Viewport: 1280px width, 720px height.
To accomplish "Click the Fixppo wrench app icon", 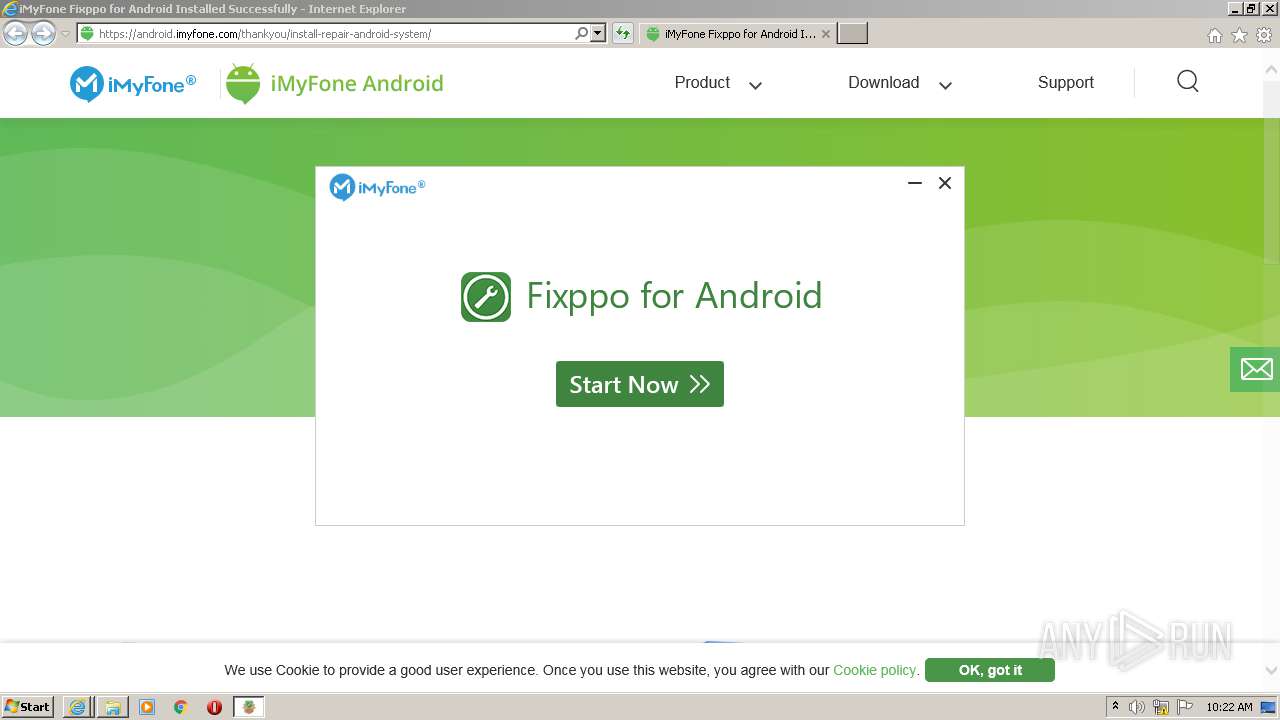I will 486,297.
